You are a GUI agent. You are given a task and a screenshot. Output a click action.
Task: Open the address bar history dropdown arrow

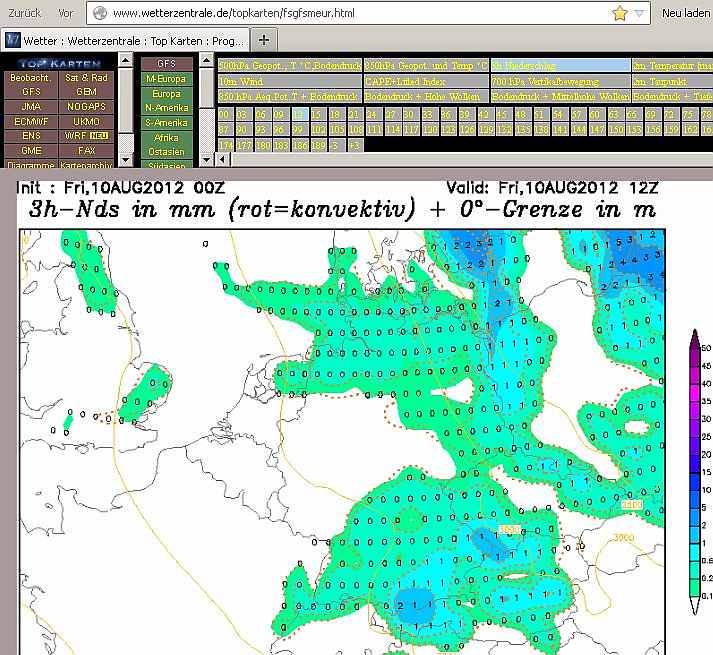coord(640,13)
